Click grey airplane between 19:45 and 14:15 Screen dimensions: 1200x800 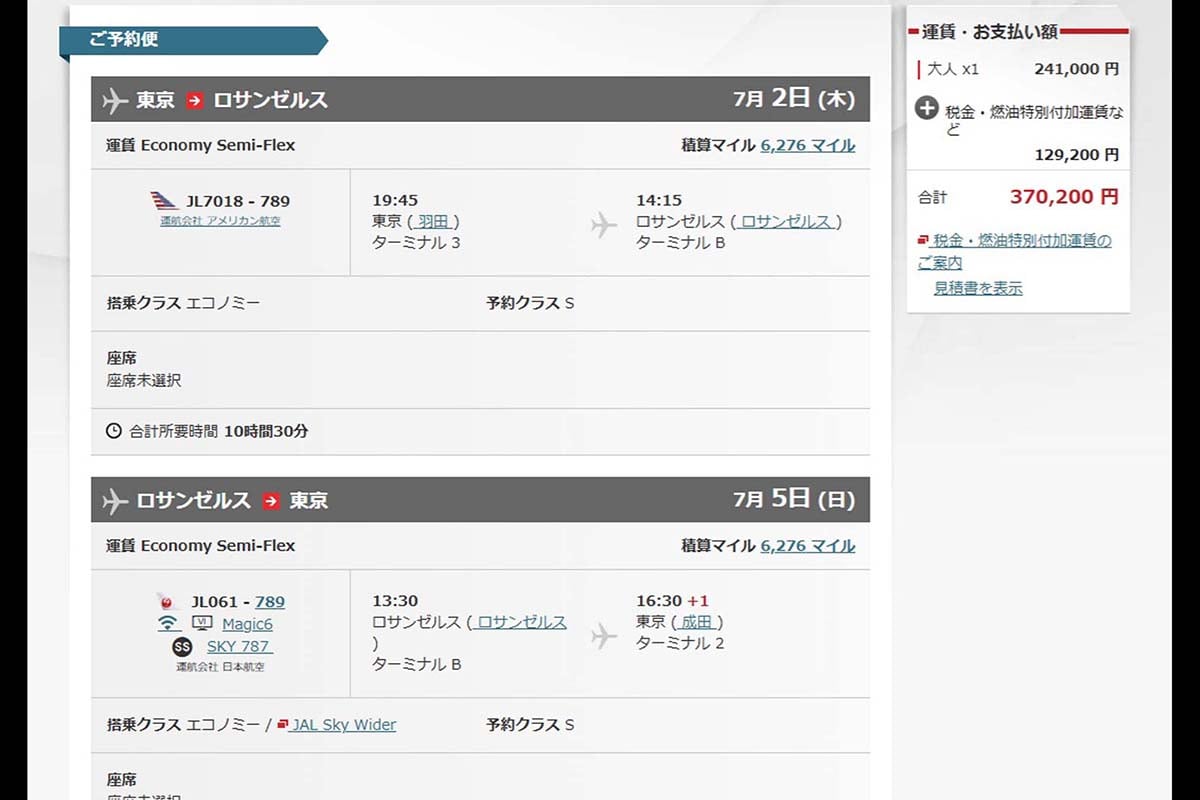(604, 225)
